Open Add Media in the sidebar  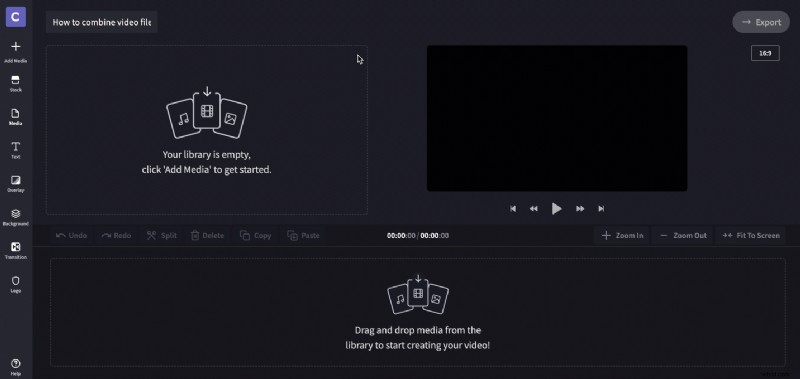pyautogui.click(x=16, y=52)
